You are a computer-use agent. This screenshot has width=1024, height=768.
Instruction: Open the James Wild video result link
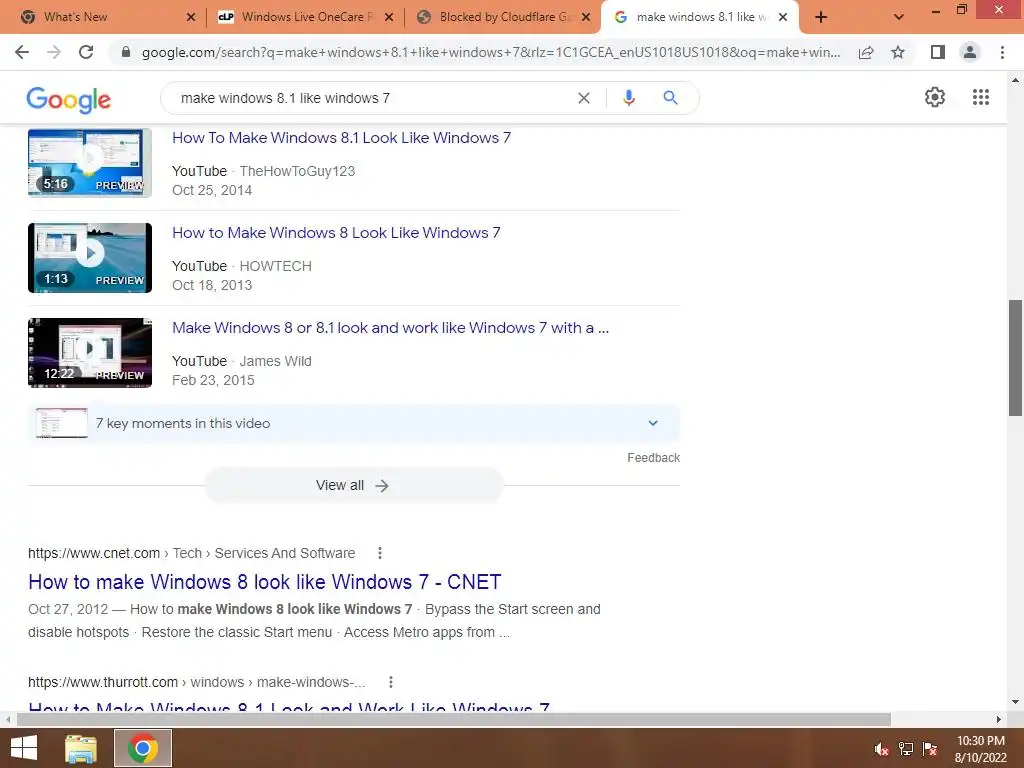391,328
